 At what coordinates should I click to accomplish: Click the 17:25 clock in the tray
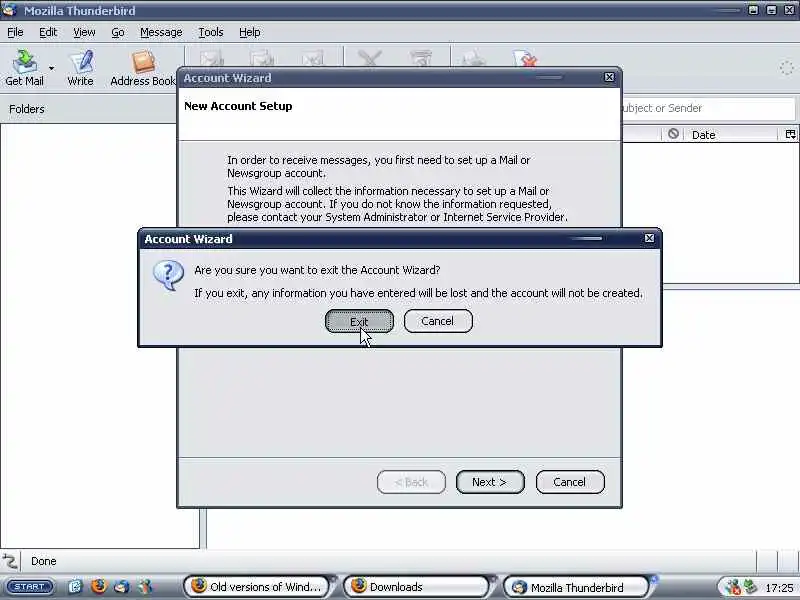tap(779, 588)
